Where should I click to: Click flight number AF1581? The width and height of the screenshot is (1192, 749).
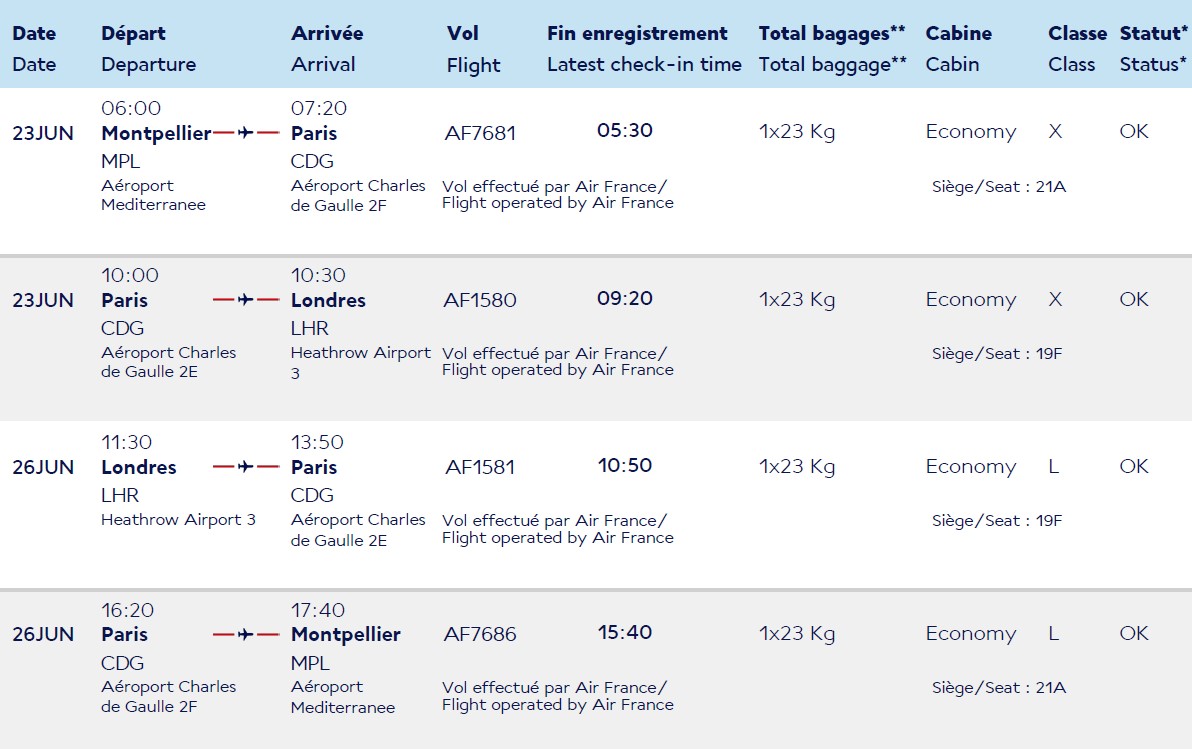tap(480, 467)
